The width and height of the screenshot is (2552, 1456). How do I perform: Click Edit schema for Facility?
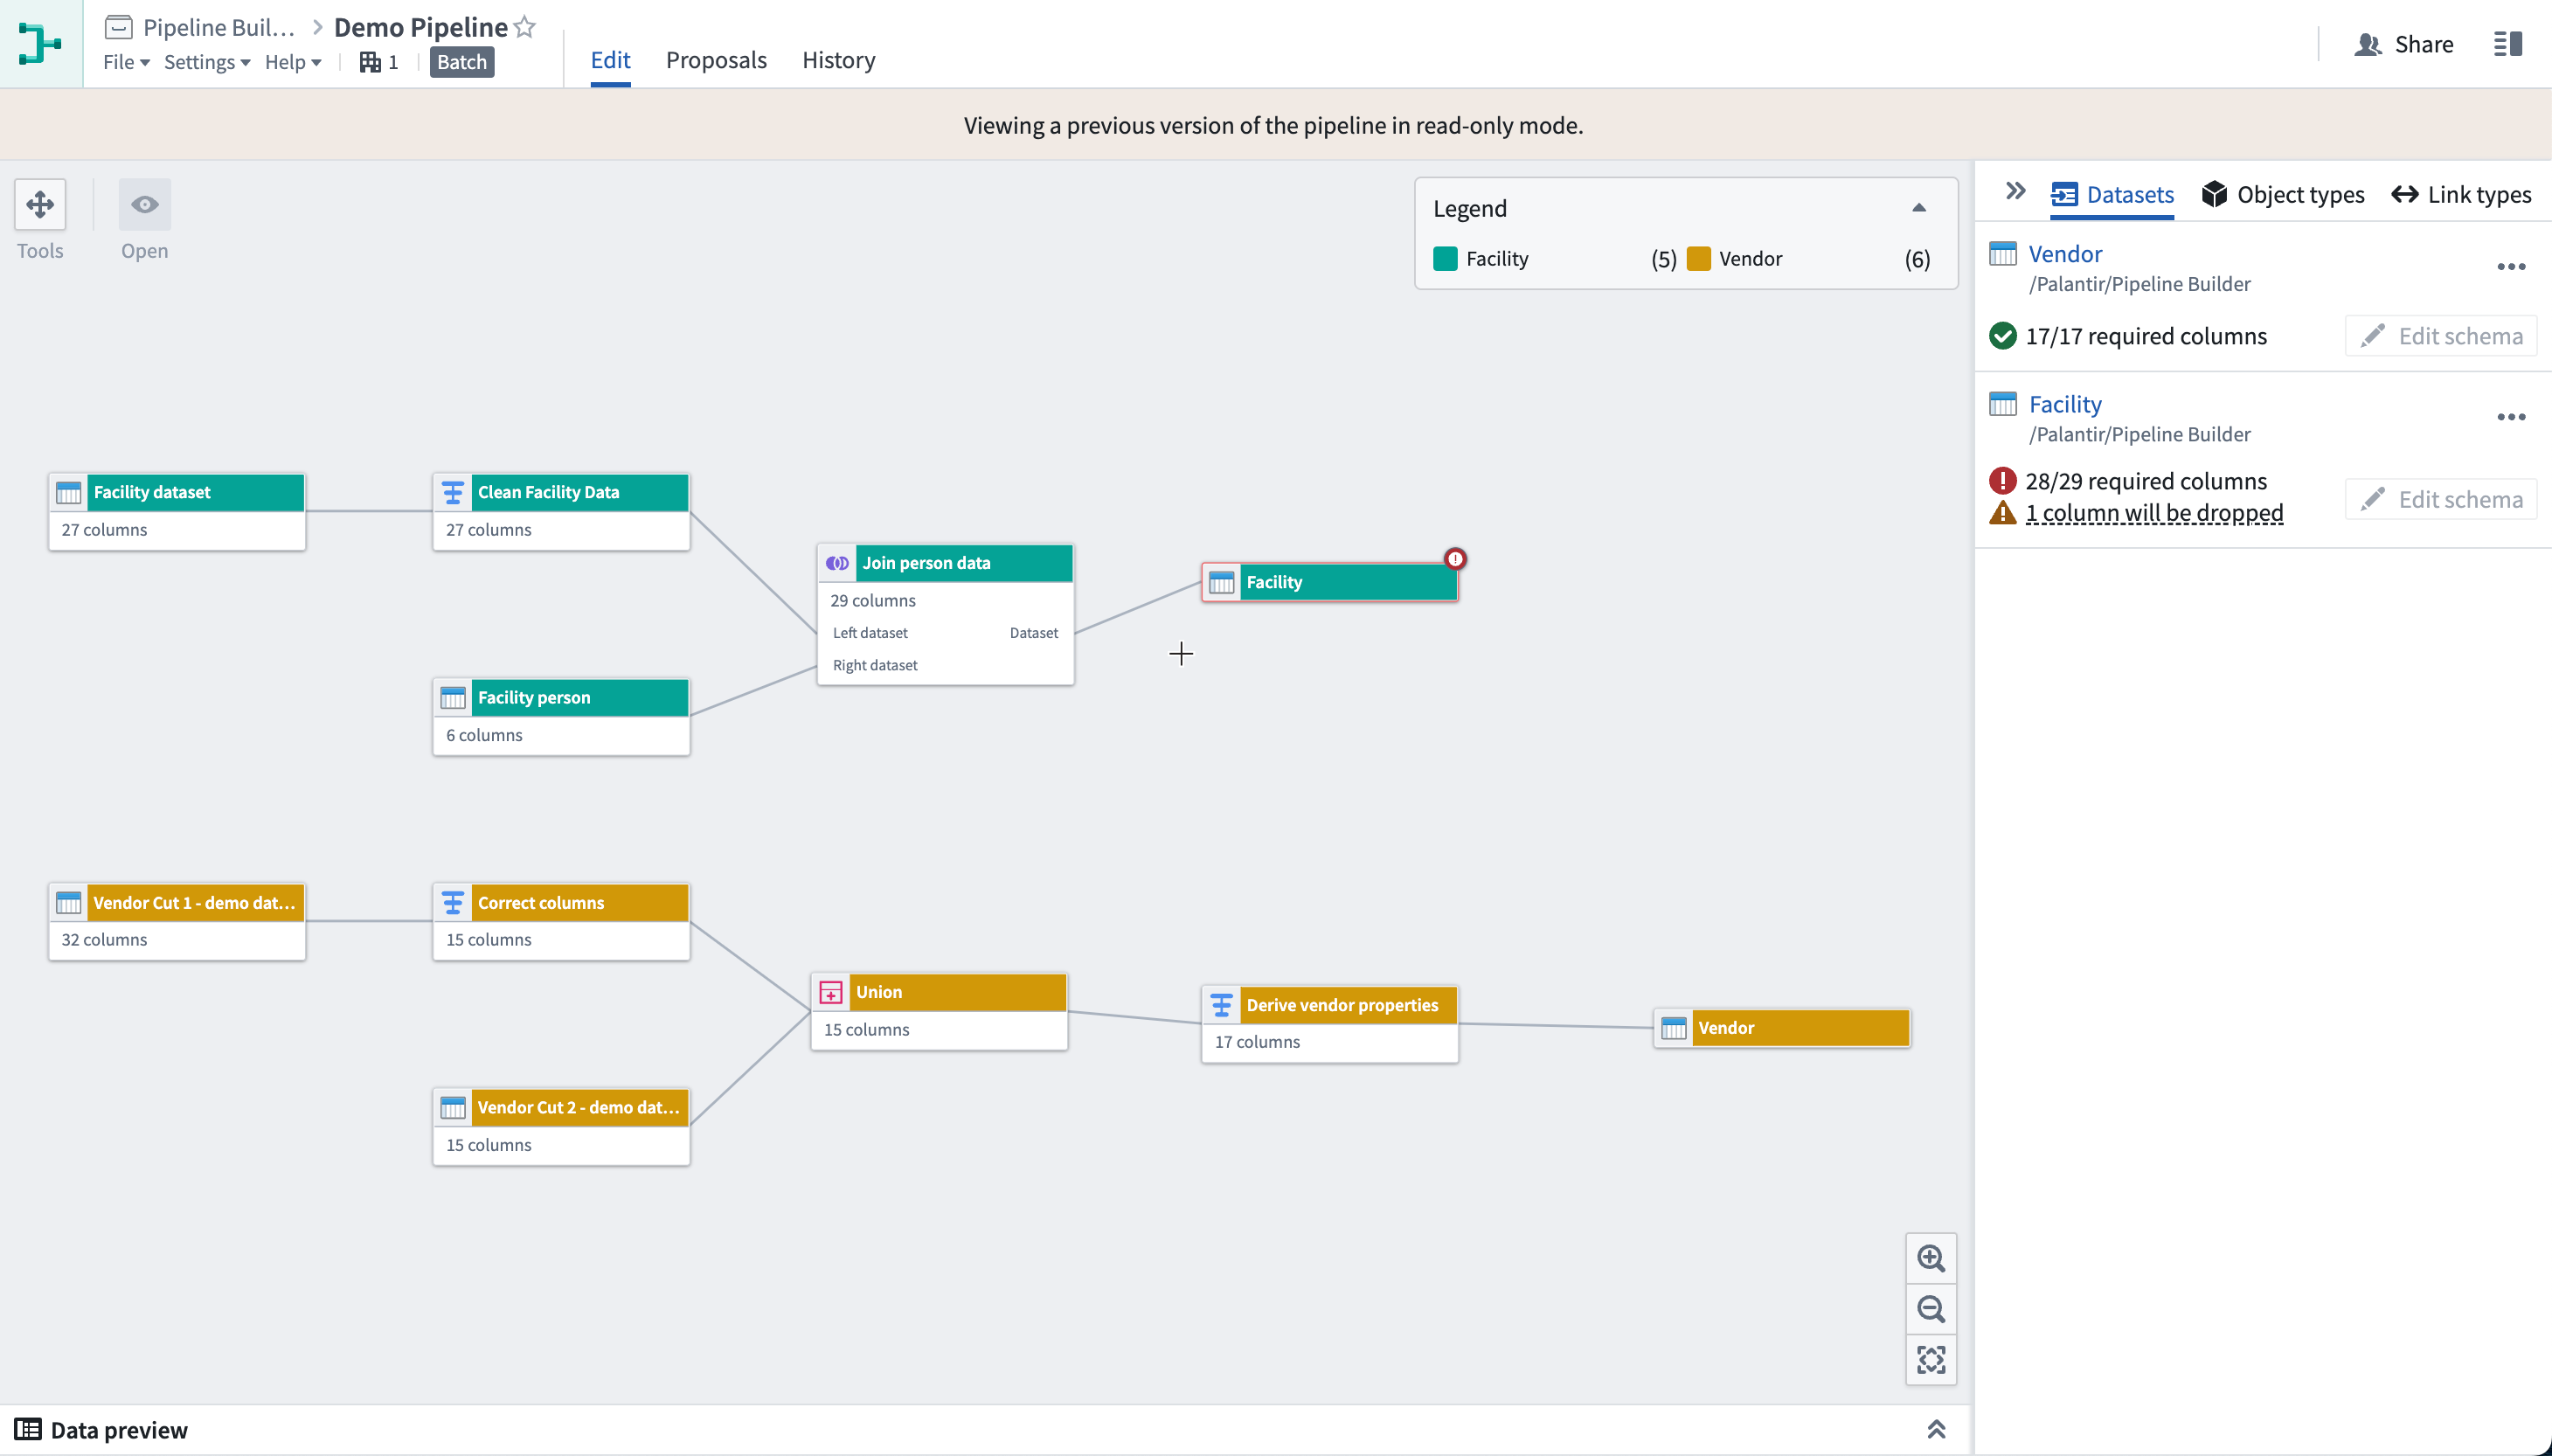point(2441,499)
